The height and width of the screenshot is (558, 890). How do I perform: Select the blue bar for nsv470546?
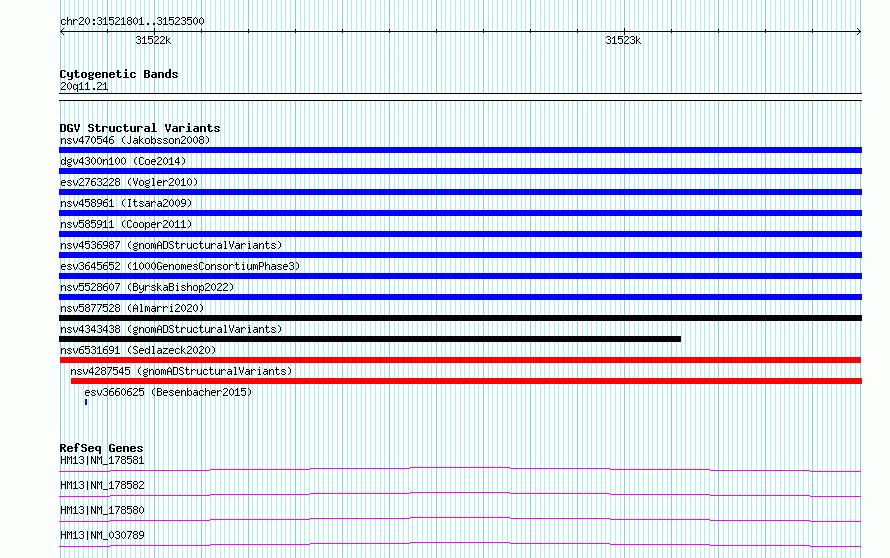click(460, 150)
